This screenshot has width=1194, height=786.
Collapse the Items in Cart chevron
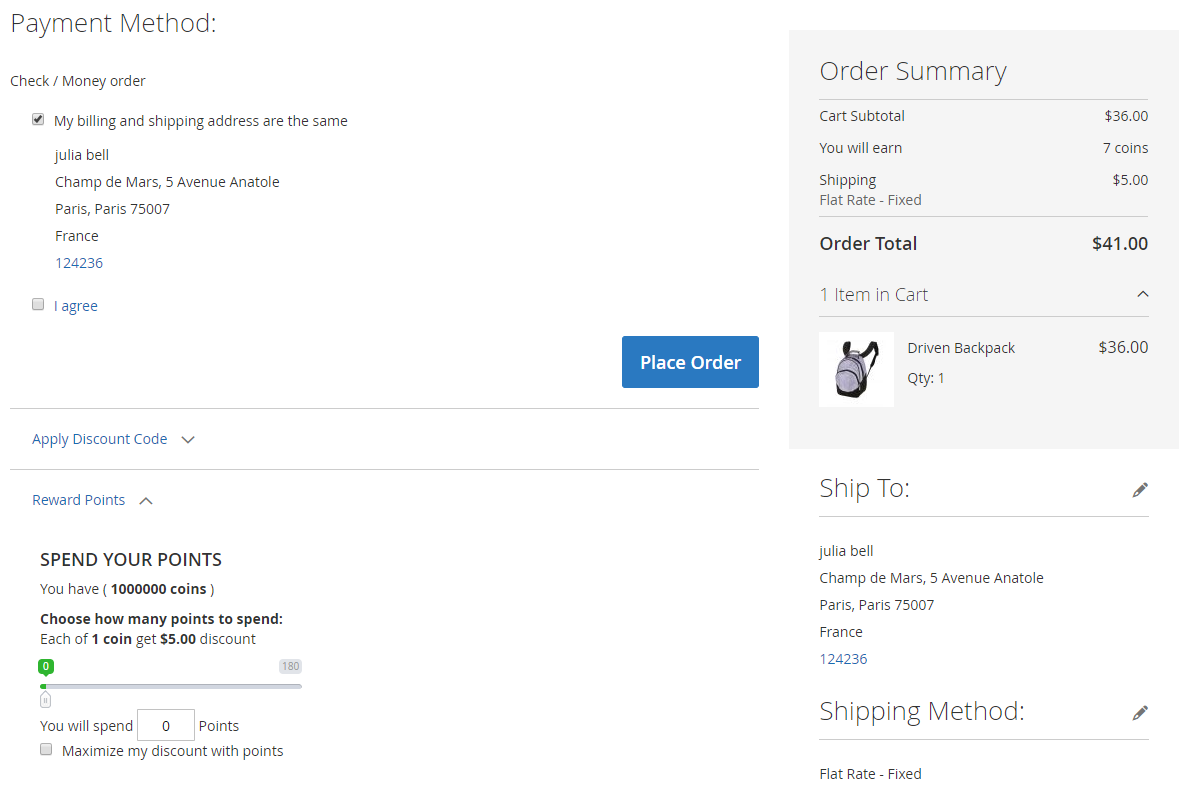[x=1143, y=295]
